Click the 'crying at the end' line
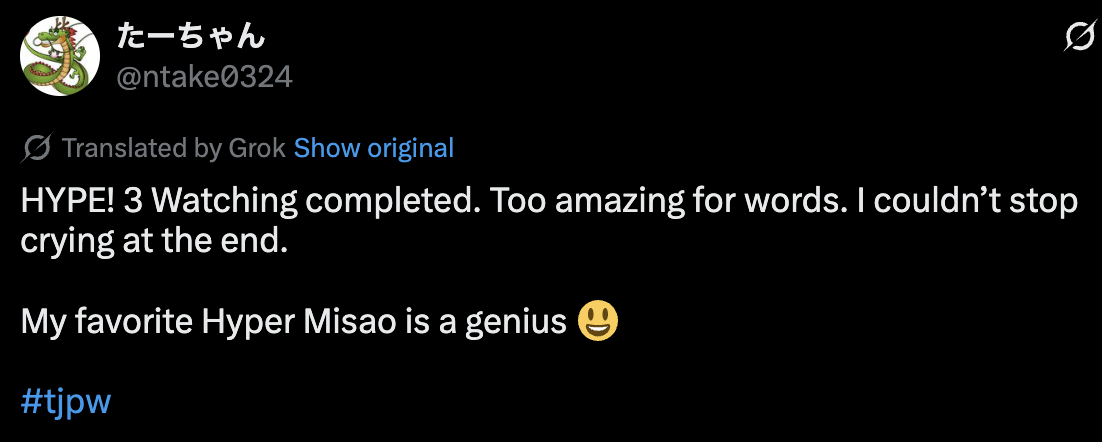Screen dimensions: 1102x442 tap(154, 242)
